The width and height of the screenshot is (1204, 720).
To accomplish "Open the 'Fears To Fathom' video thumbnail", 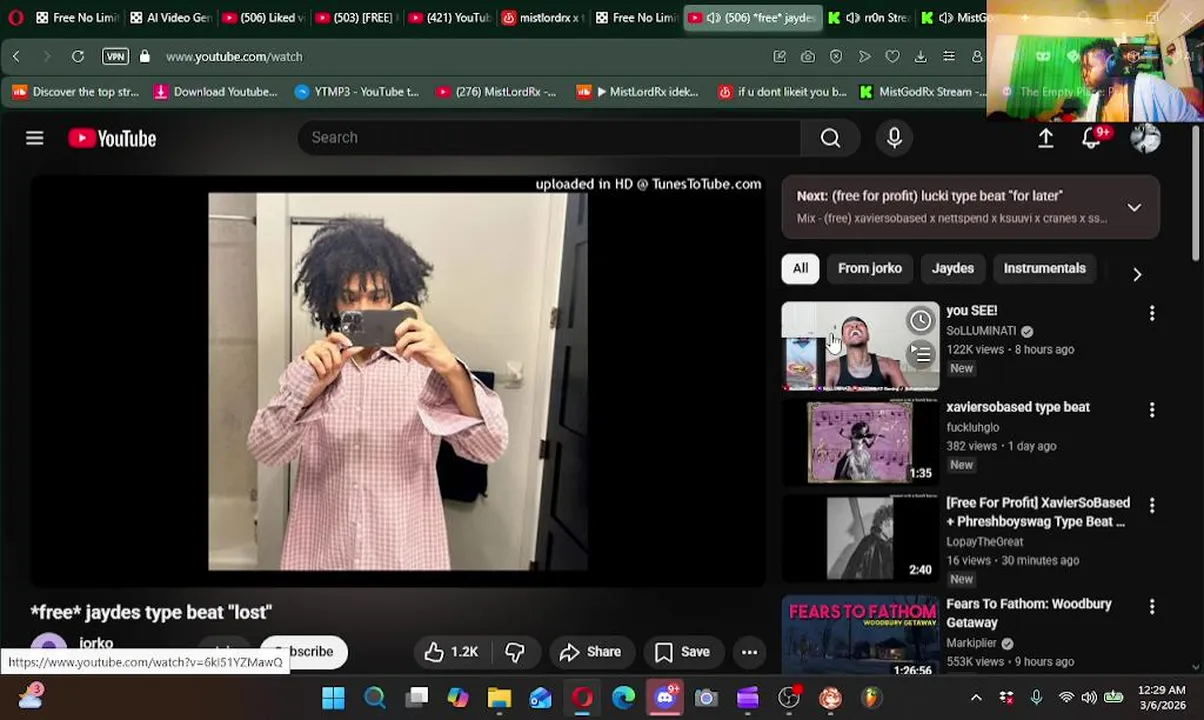I will point(860,638).
